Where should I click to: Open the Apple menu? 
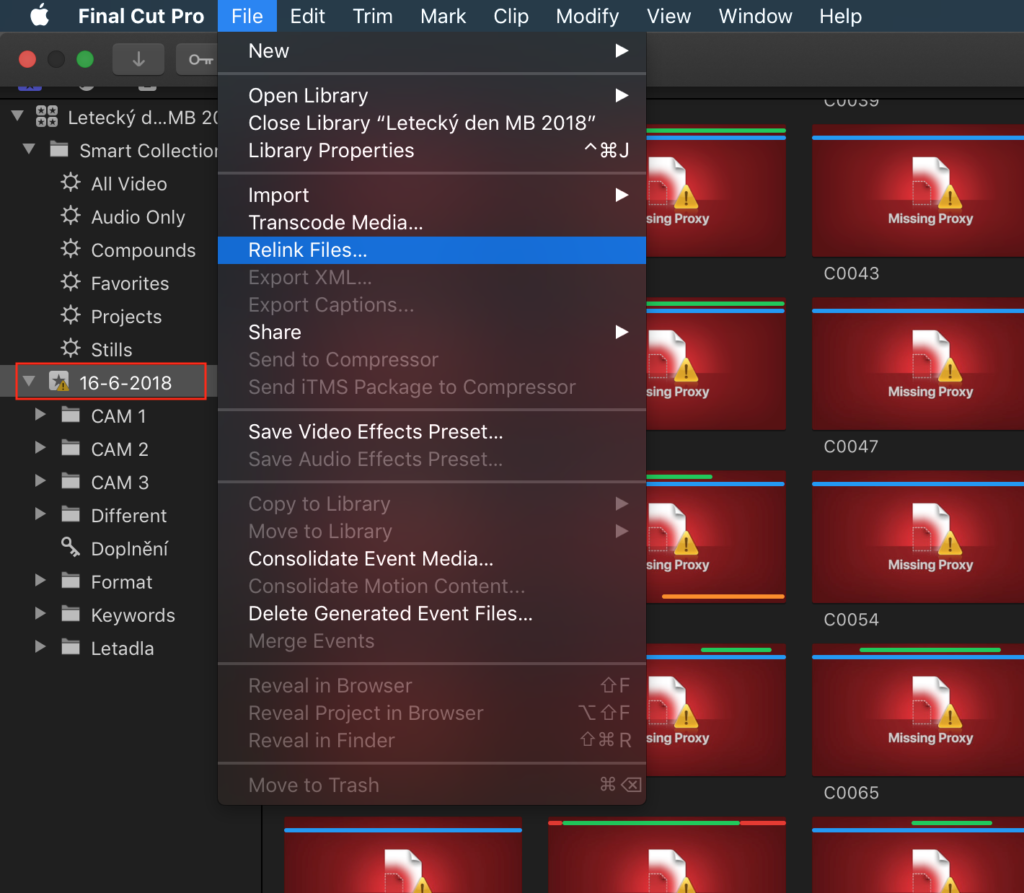coord(39,15)
